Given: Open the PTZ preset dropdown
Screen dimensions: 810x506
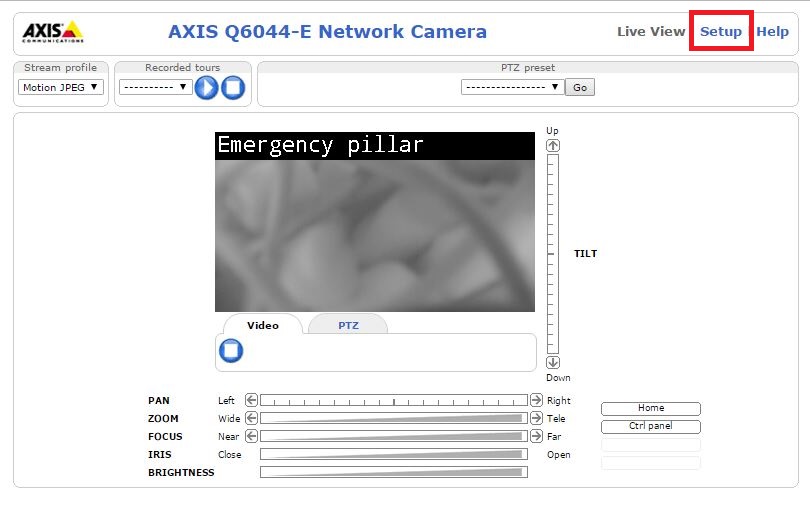Looking at the screenshot, I should pos(512,87).
